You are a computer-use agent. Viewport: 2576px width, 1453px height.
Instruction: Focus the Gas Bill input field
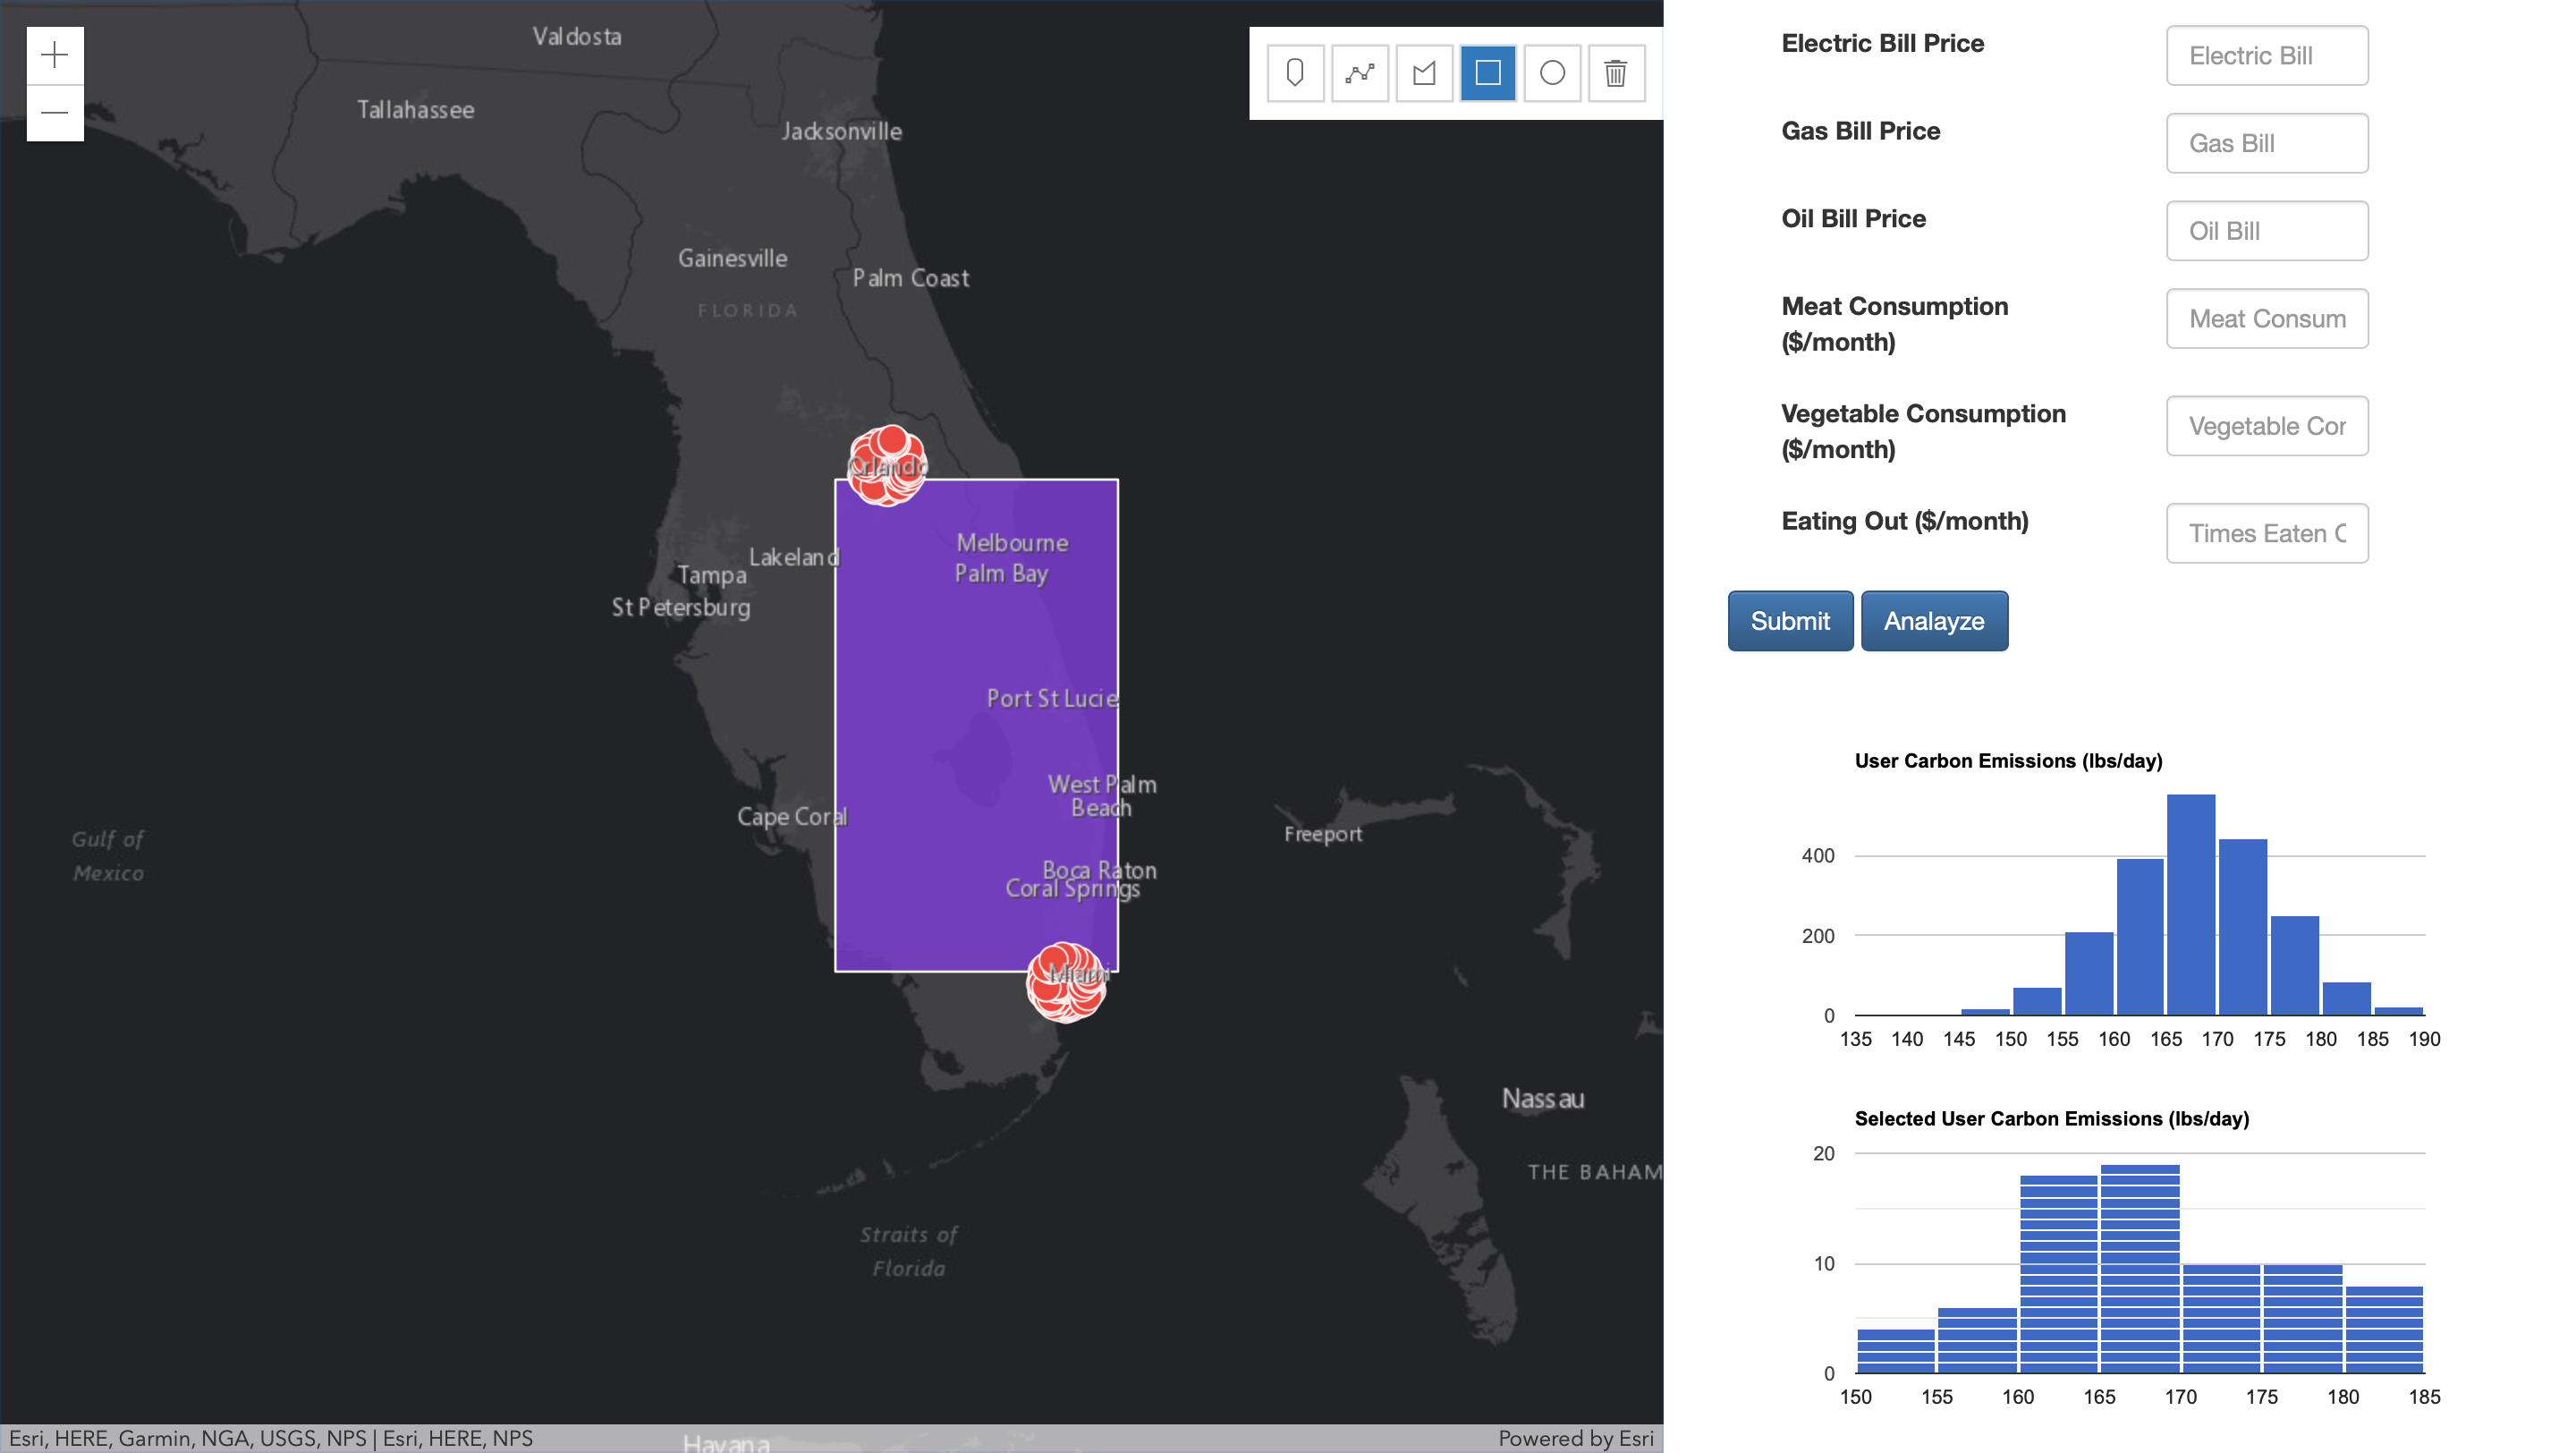pos(2266,143)
